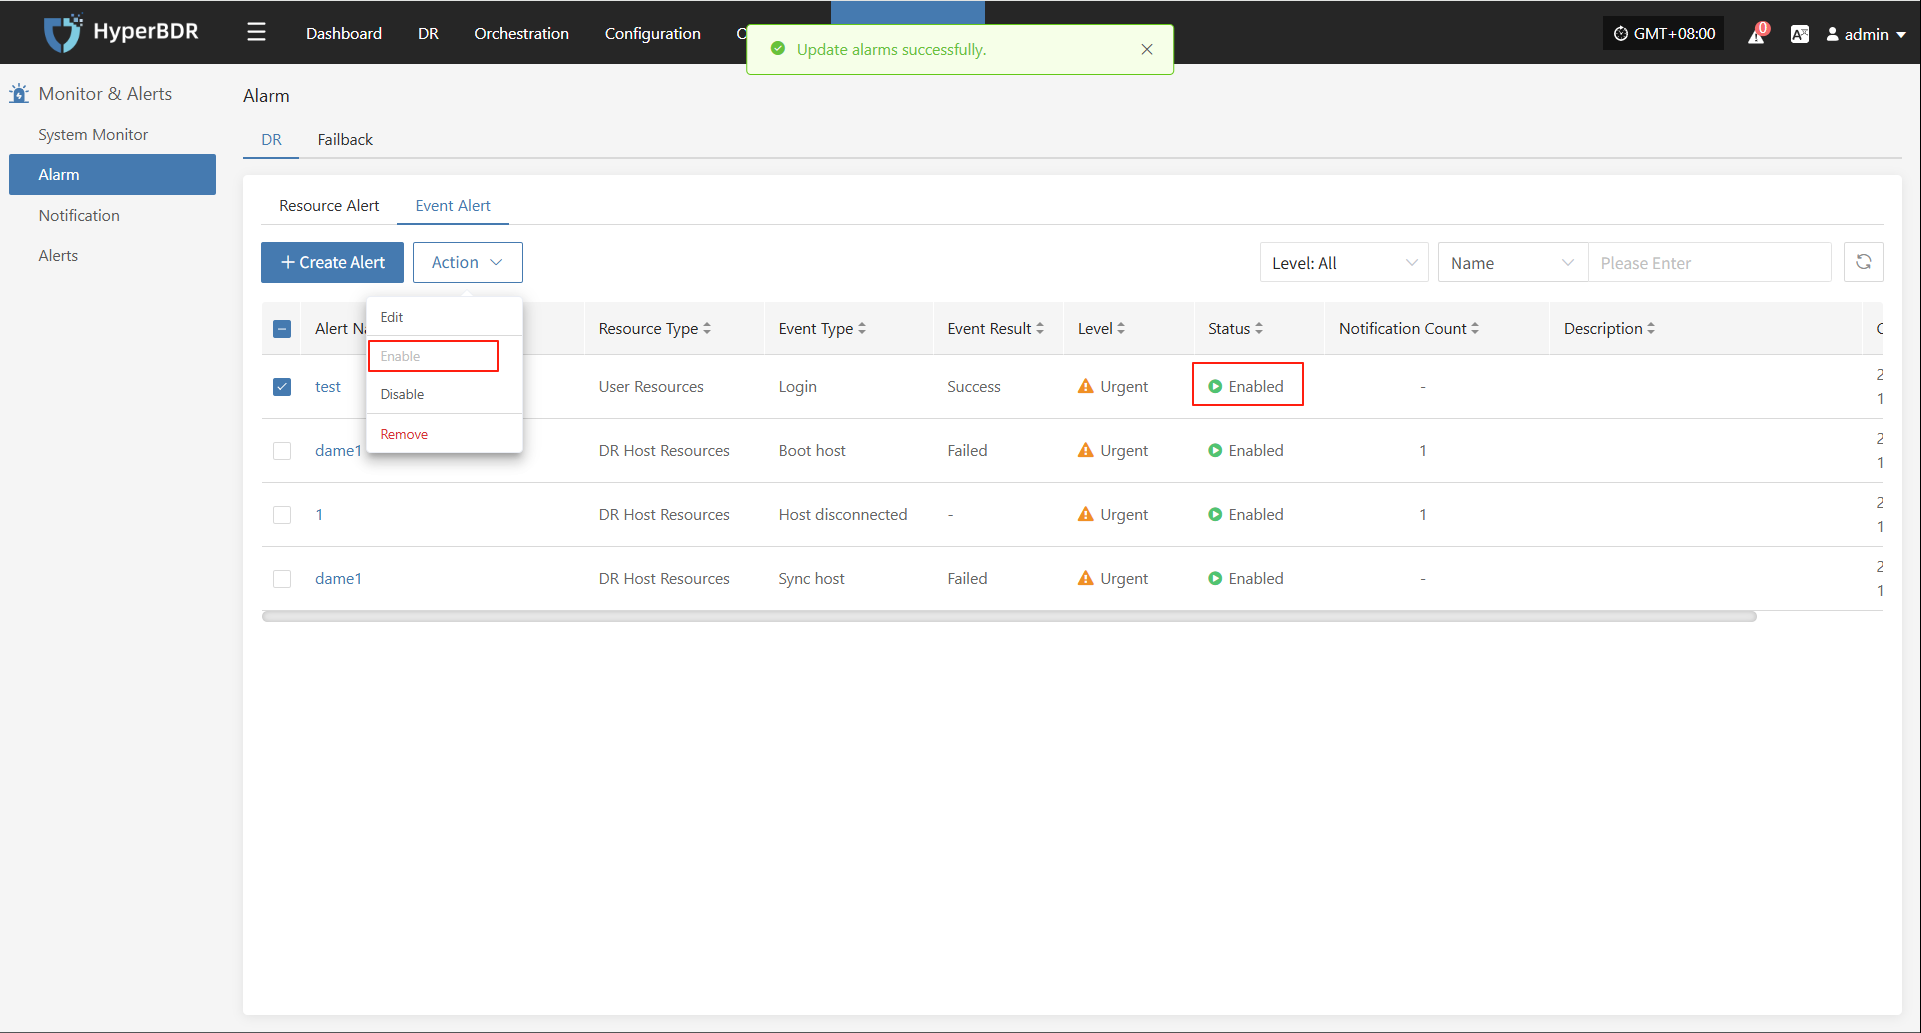The height and width of the screenshot is (1033, 1921).
Task: Click the Monitor & Alerts section icon
Action: (x=19, y=94)
